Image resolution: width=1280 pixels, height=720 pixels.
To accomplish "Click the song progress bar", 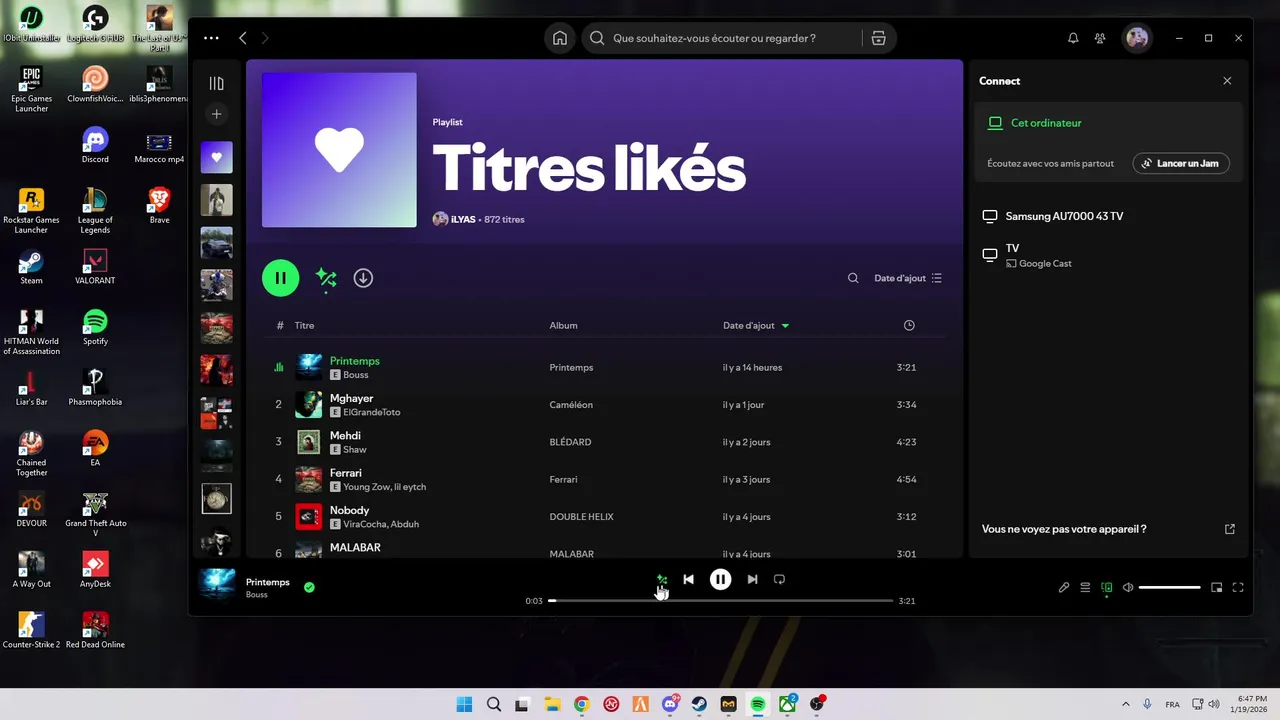I will tap(720, 601).
